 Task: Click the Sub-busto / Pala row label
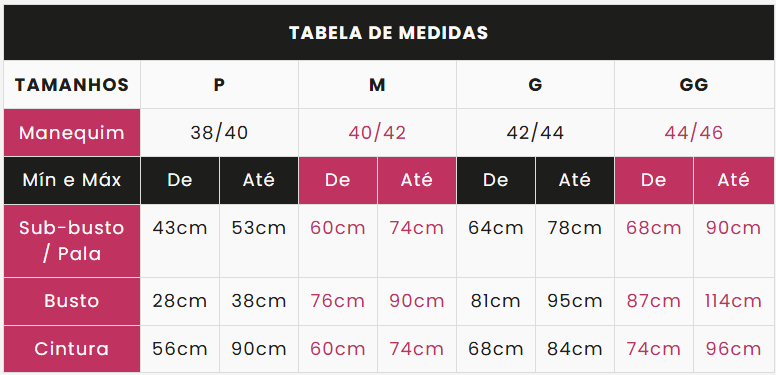pyautogui.click(x=72, y=240)
